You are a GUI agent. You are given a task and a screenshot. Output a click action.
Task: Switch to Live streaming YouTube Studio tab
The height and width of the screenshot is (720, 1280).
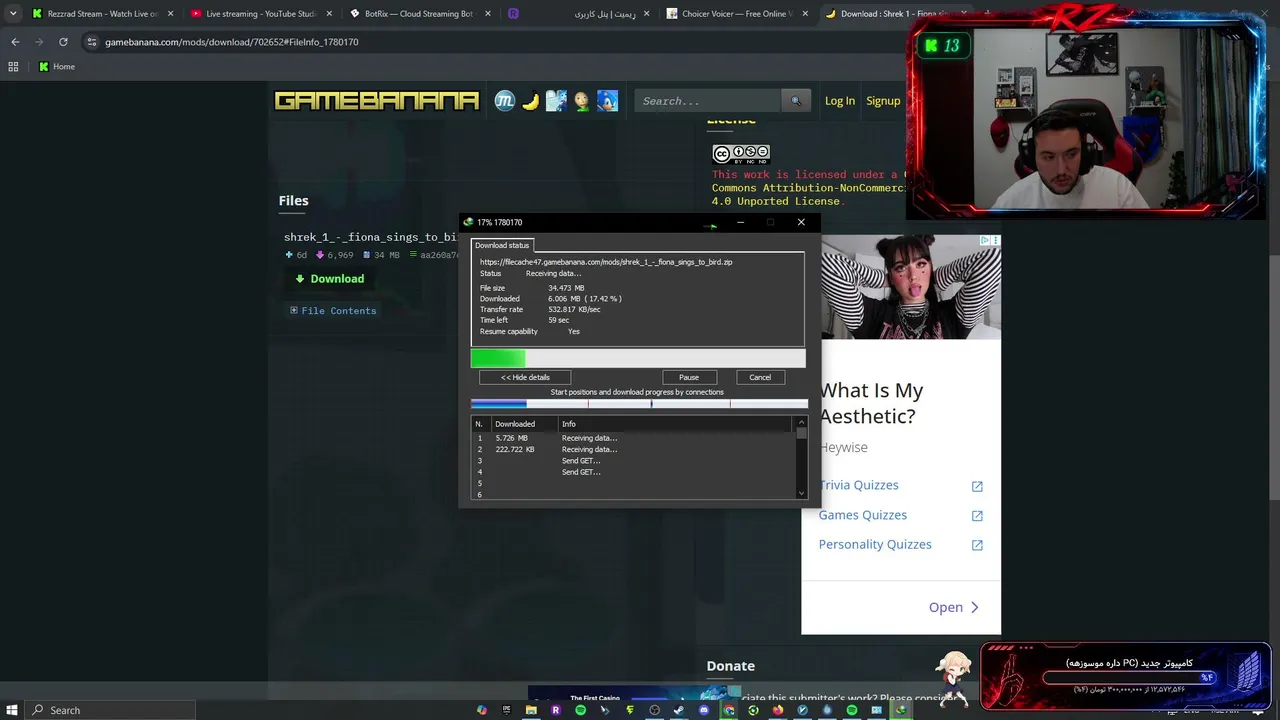[x=260, y=14]
